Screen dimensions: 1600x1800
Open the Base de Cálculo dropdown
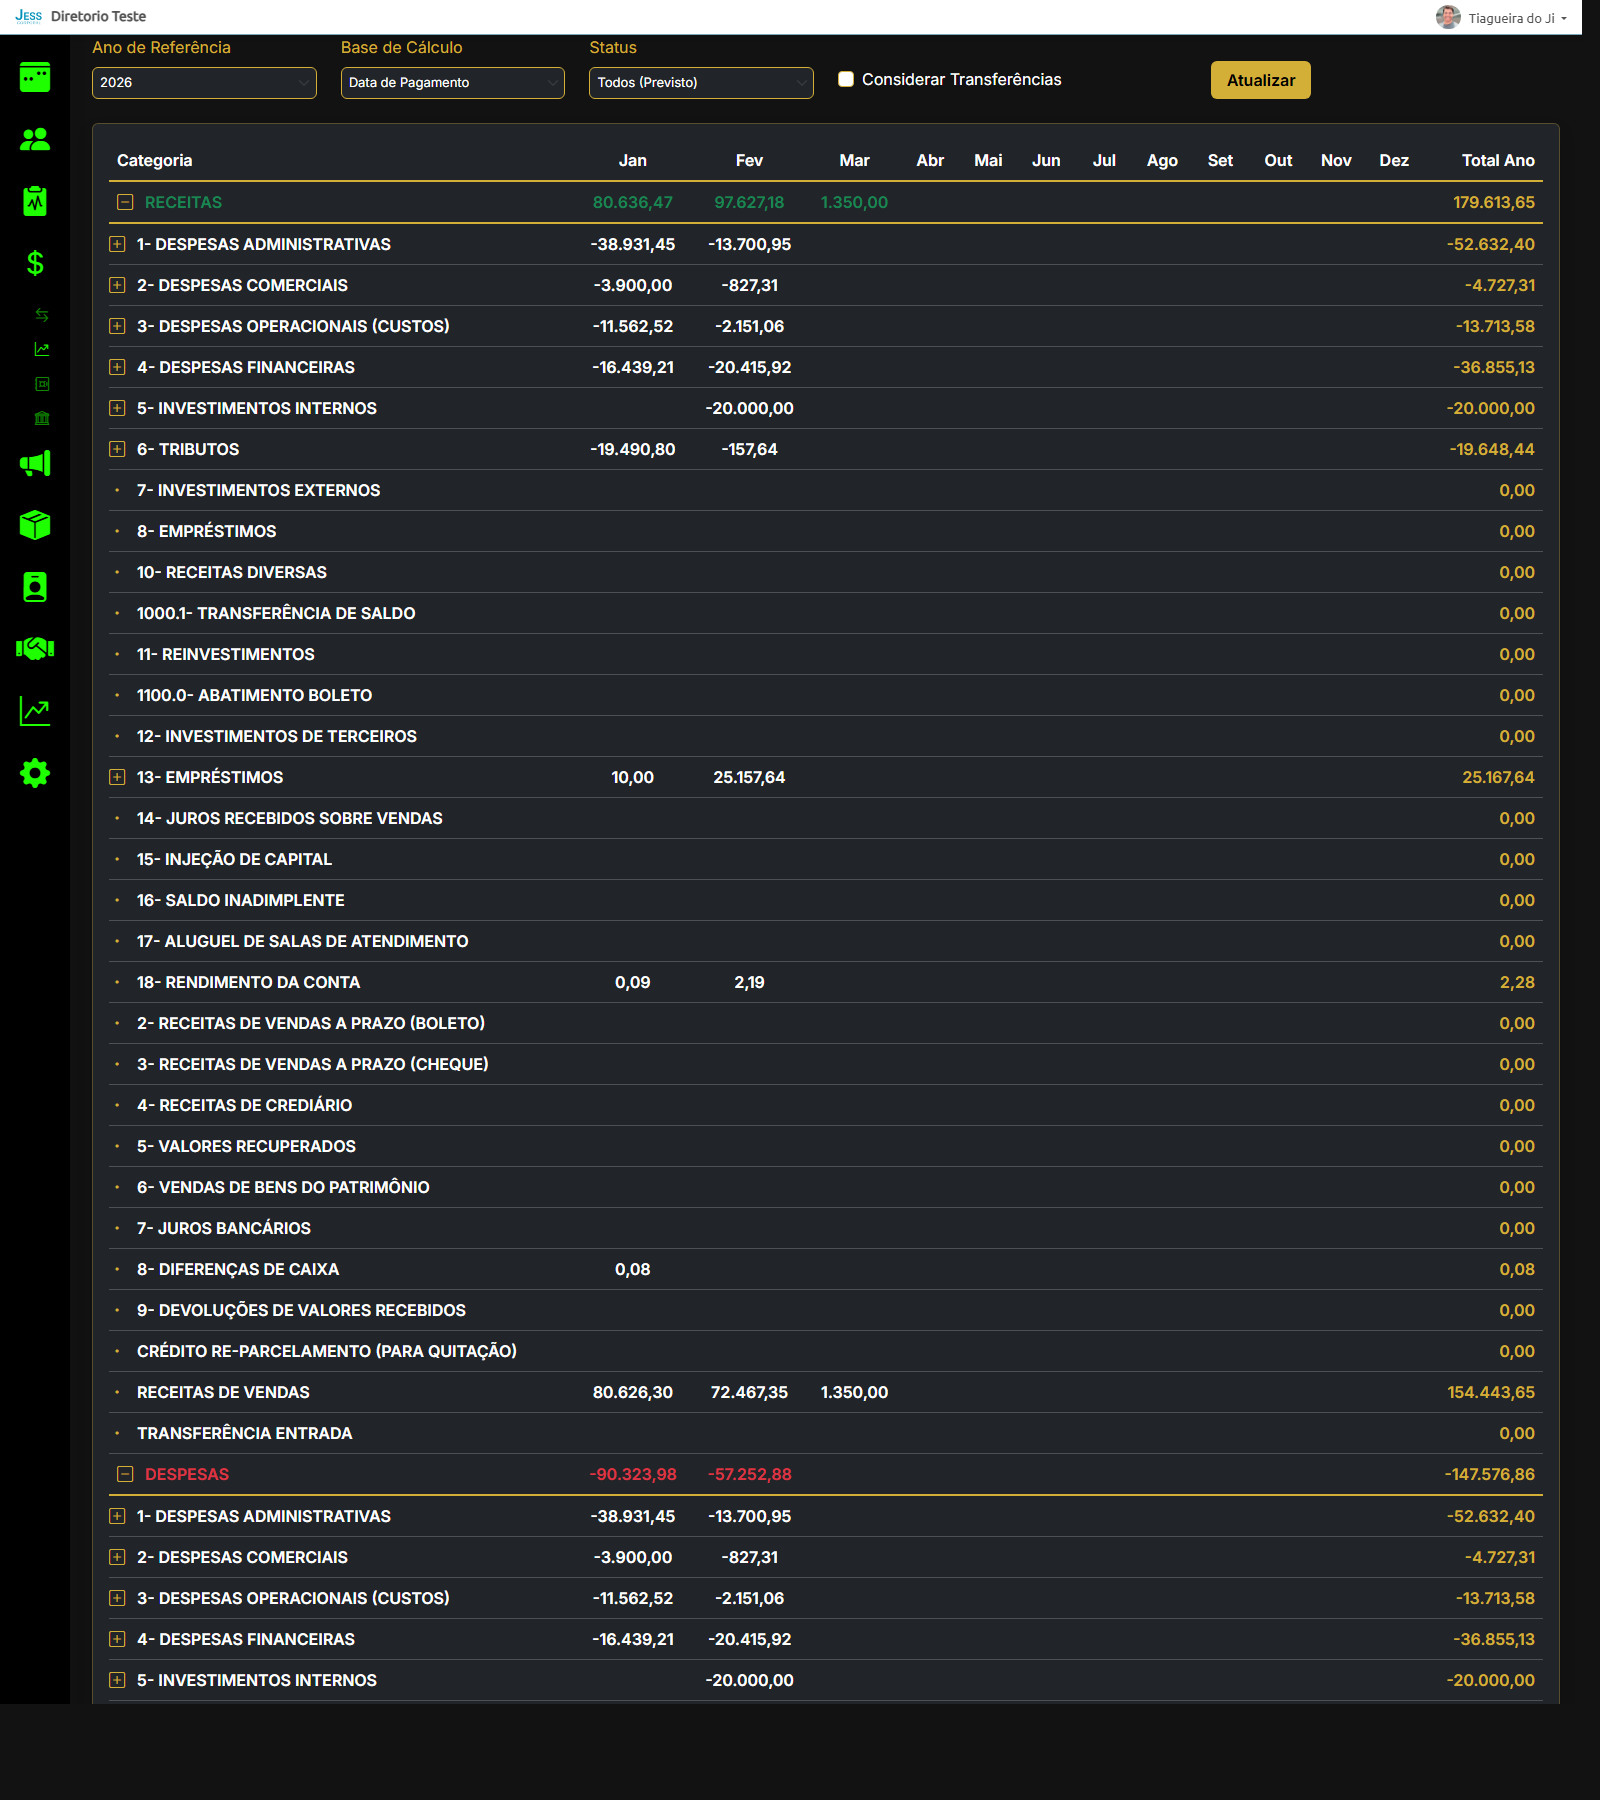pos(452,83)
